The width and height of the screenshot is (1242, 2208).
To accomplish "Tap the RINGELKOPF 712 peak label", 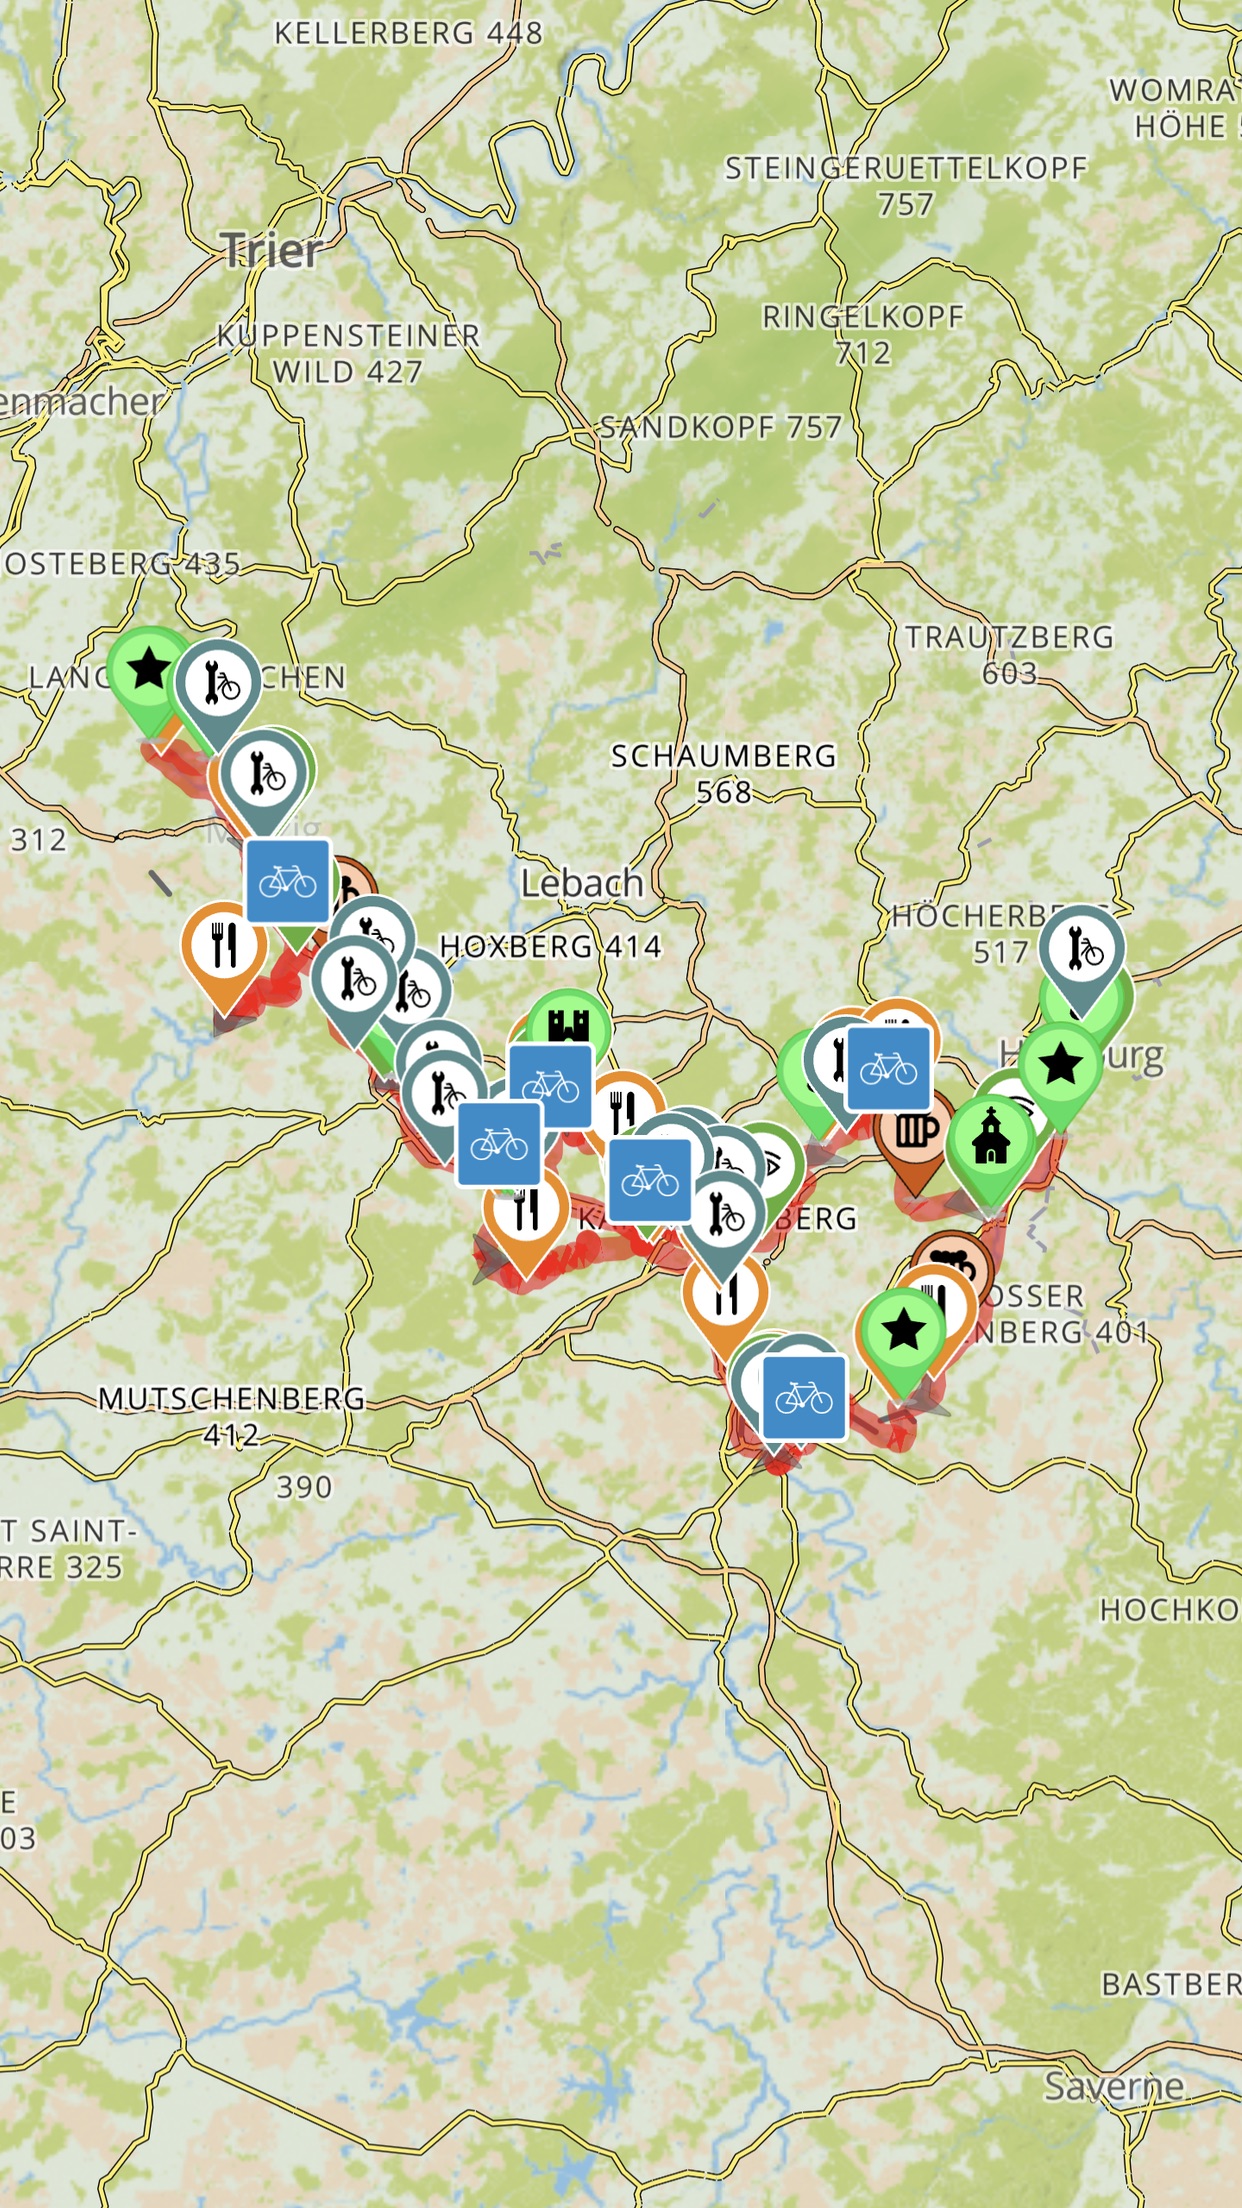I will (863, 335).
